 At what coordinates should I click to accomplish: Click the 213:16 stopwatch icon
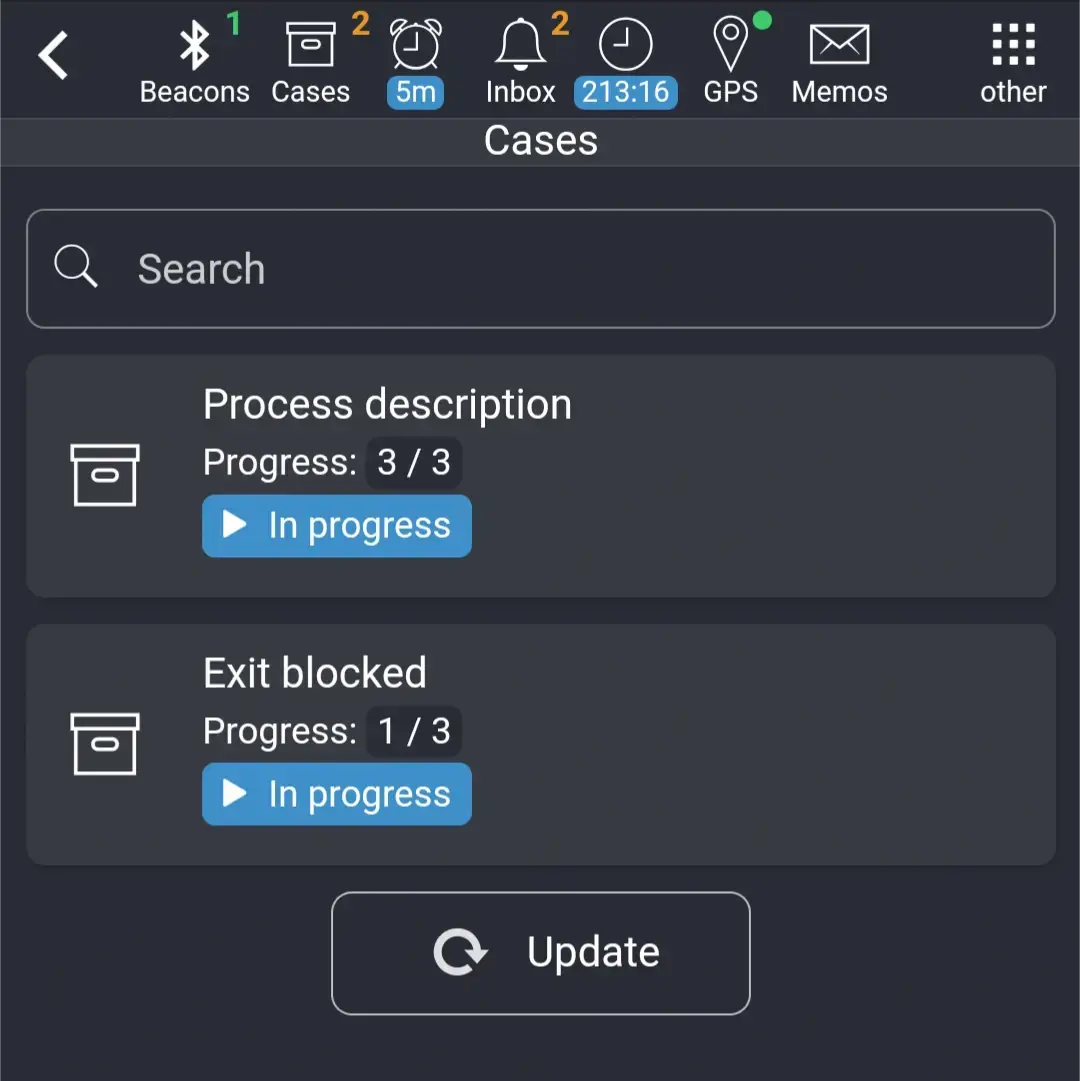tap(625, 42)
